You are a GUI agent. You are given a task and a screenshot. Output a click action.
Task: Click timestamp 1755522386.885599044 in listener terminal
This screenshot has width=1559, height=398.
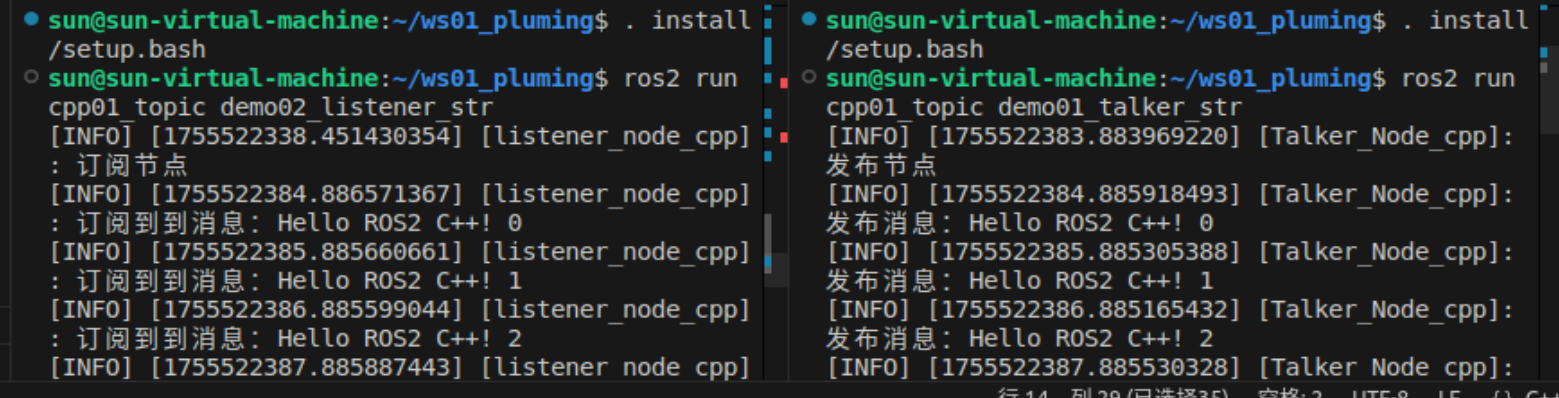click(307, 309)
